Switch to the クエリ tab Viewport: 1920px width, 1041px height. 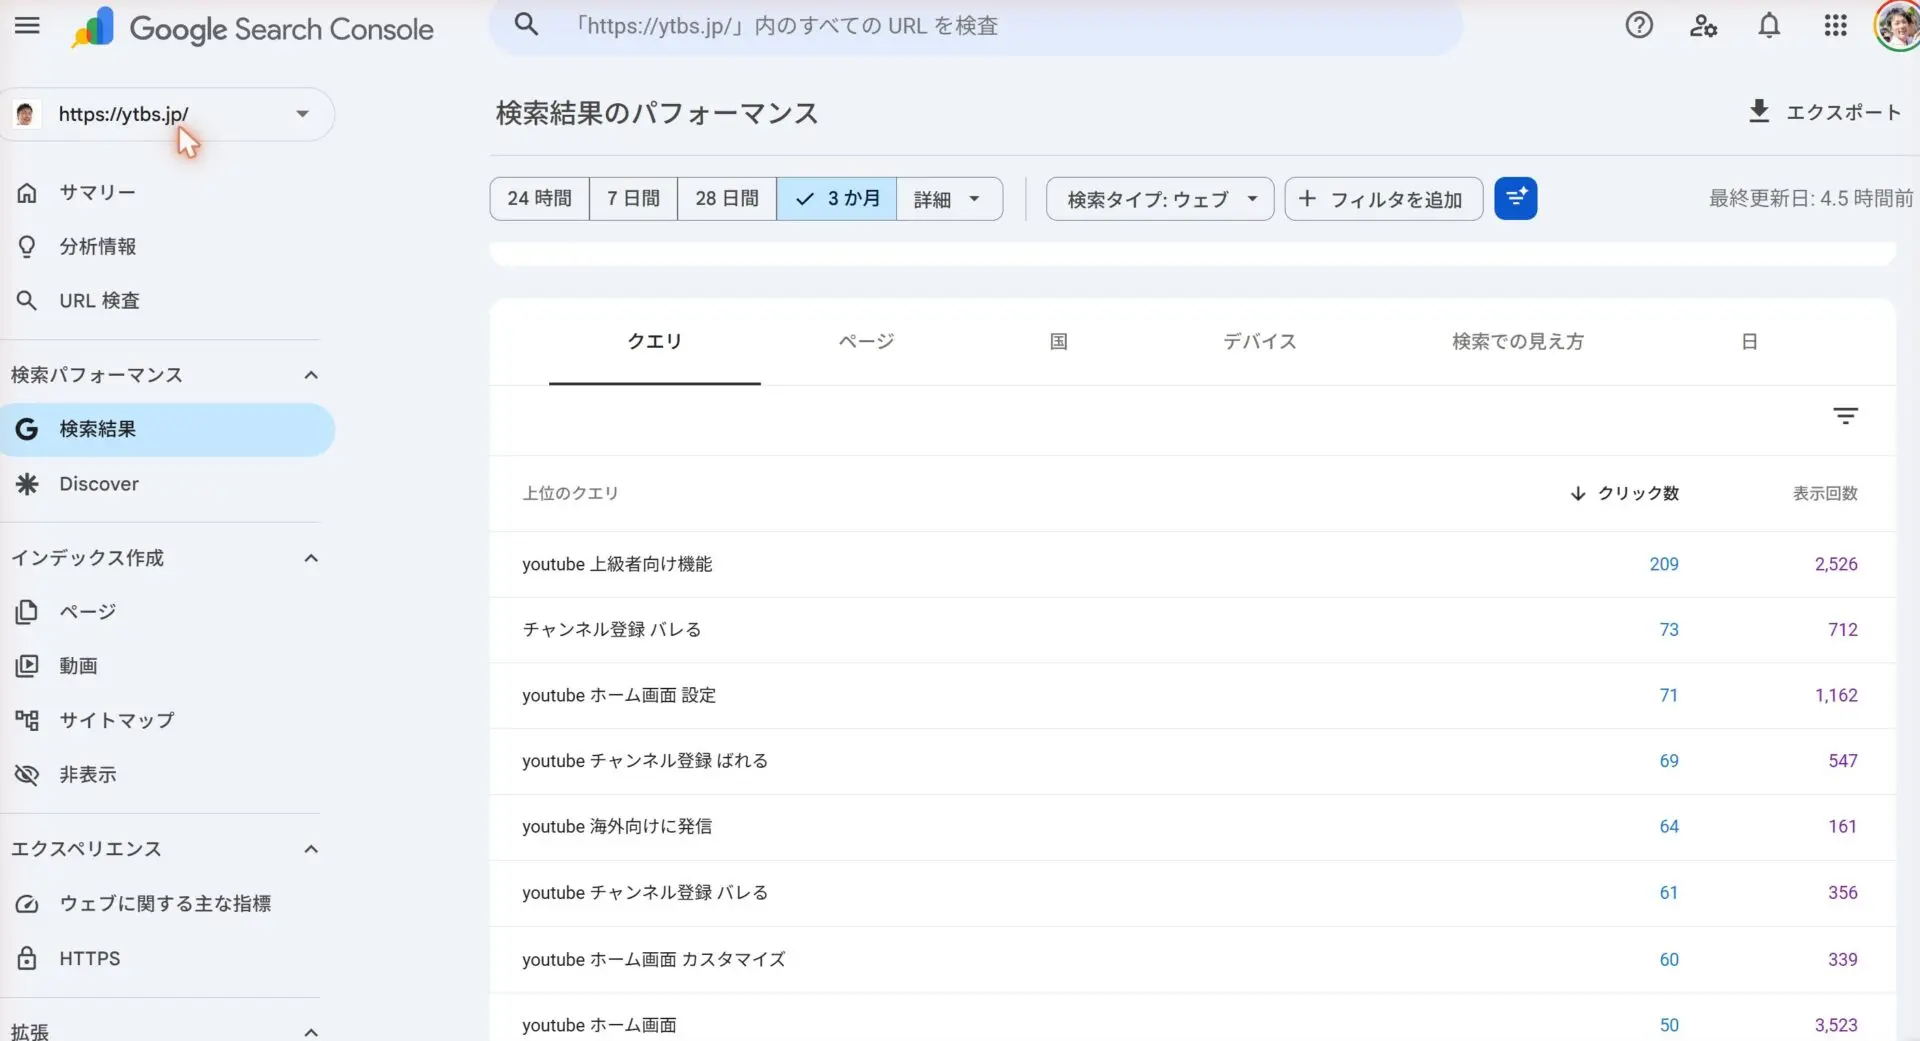pyautogui.click(x=654, y=342)
